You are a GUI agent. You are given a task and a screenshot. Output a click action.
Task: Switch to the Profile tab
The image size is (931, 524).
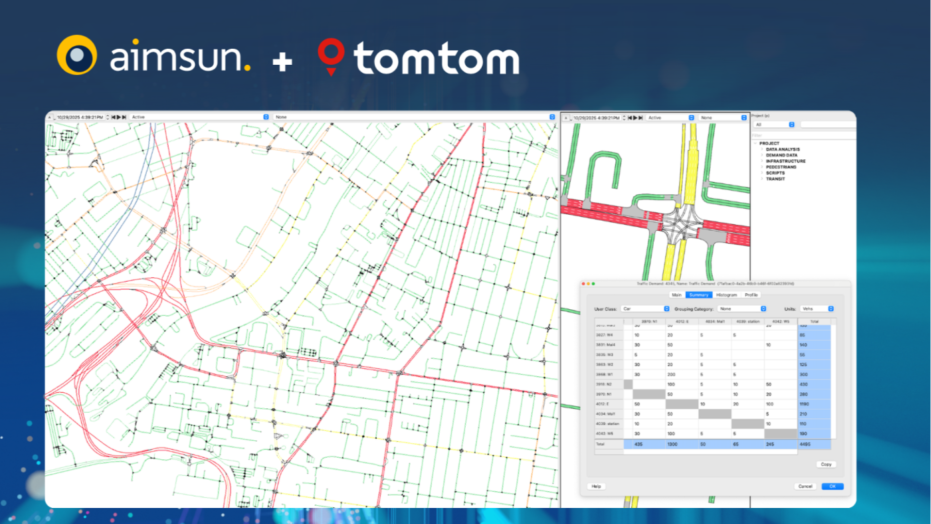[x=751, y=295]
